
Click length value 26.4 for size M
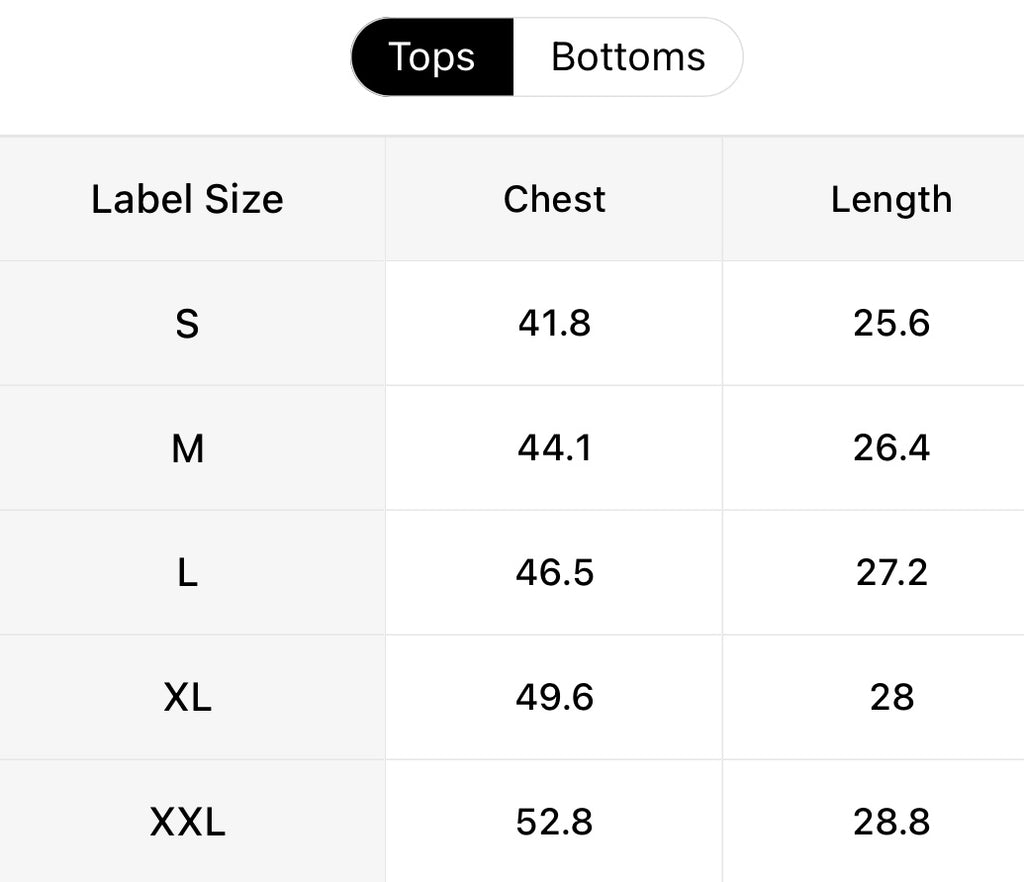(x=891, y=448)
